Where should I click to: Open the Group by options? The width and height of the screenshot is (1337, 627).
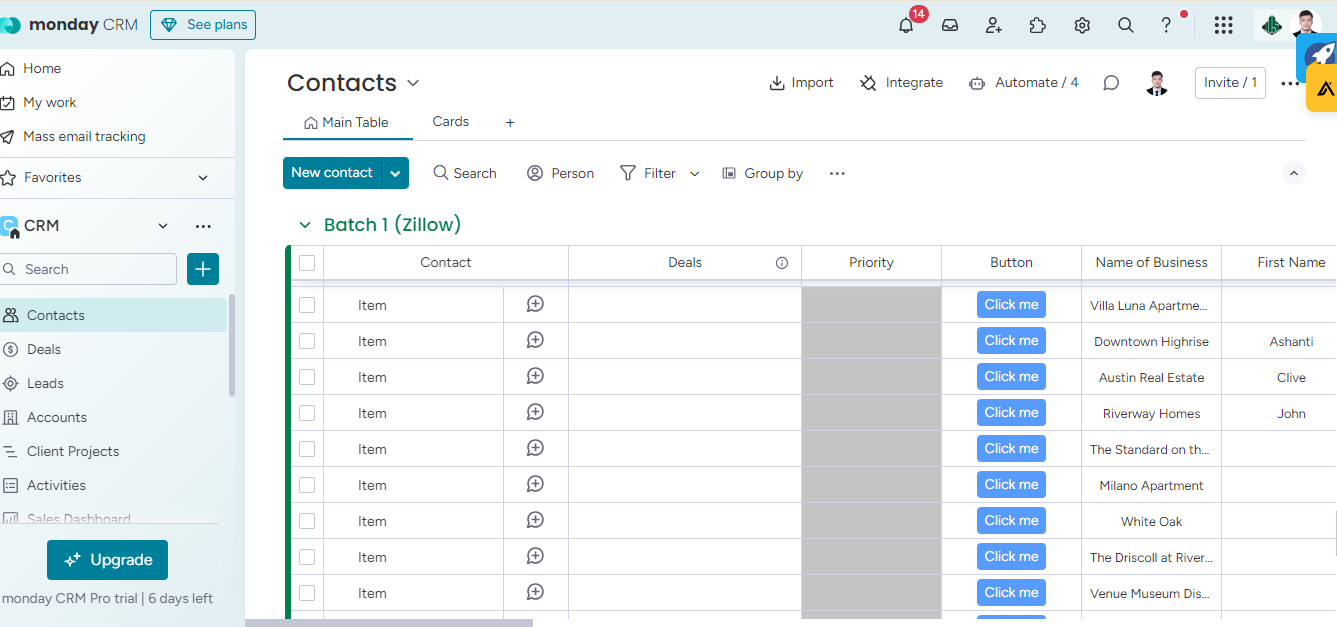click(762, 173)
